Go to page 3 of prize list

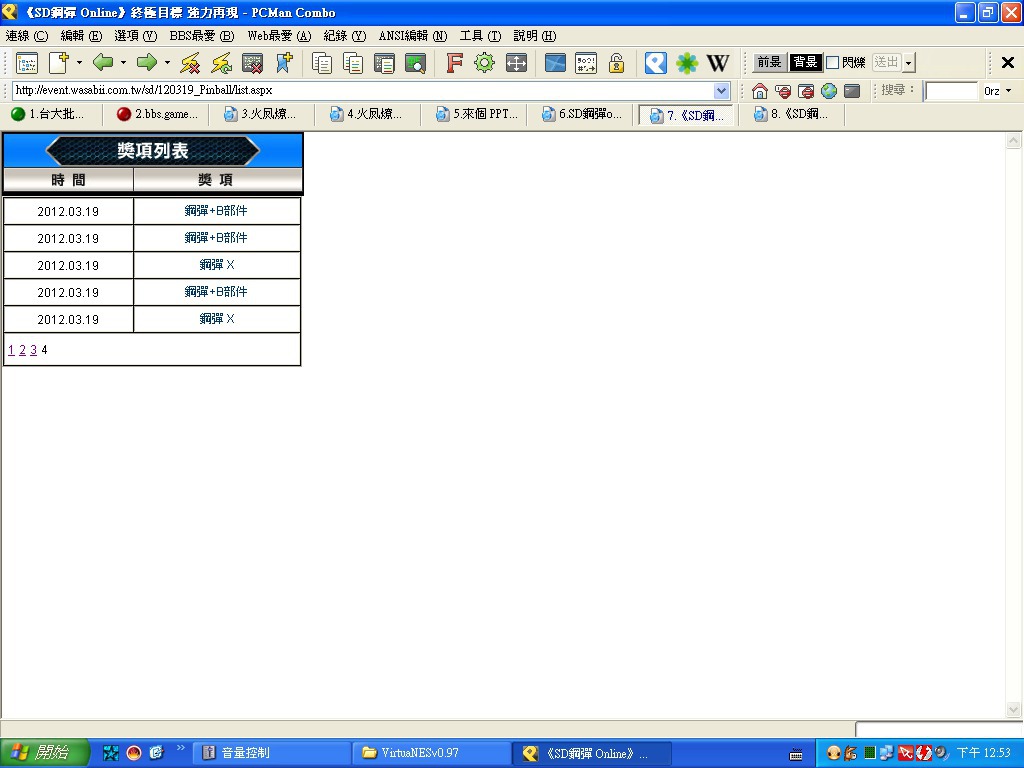33,350
